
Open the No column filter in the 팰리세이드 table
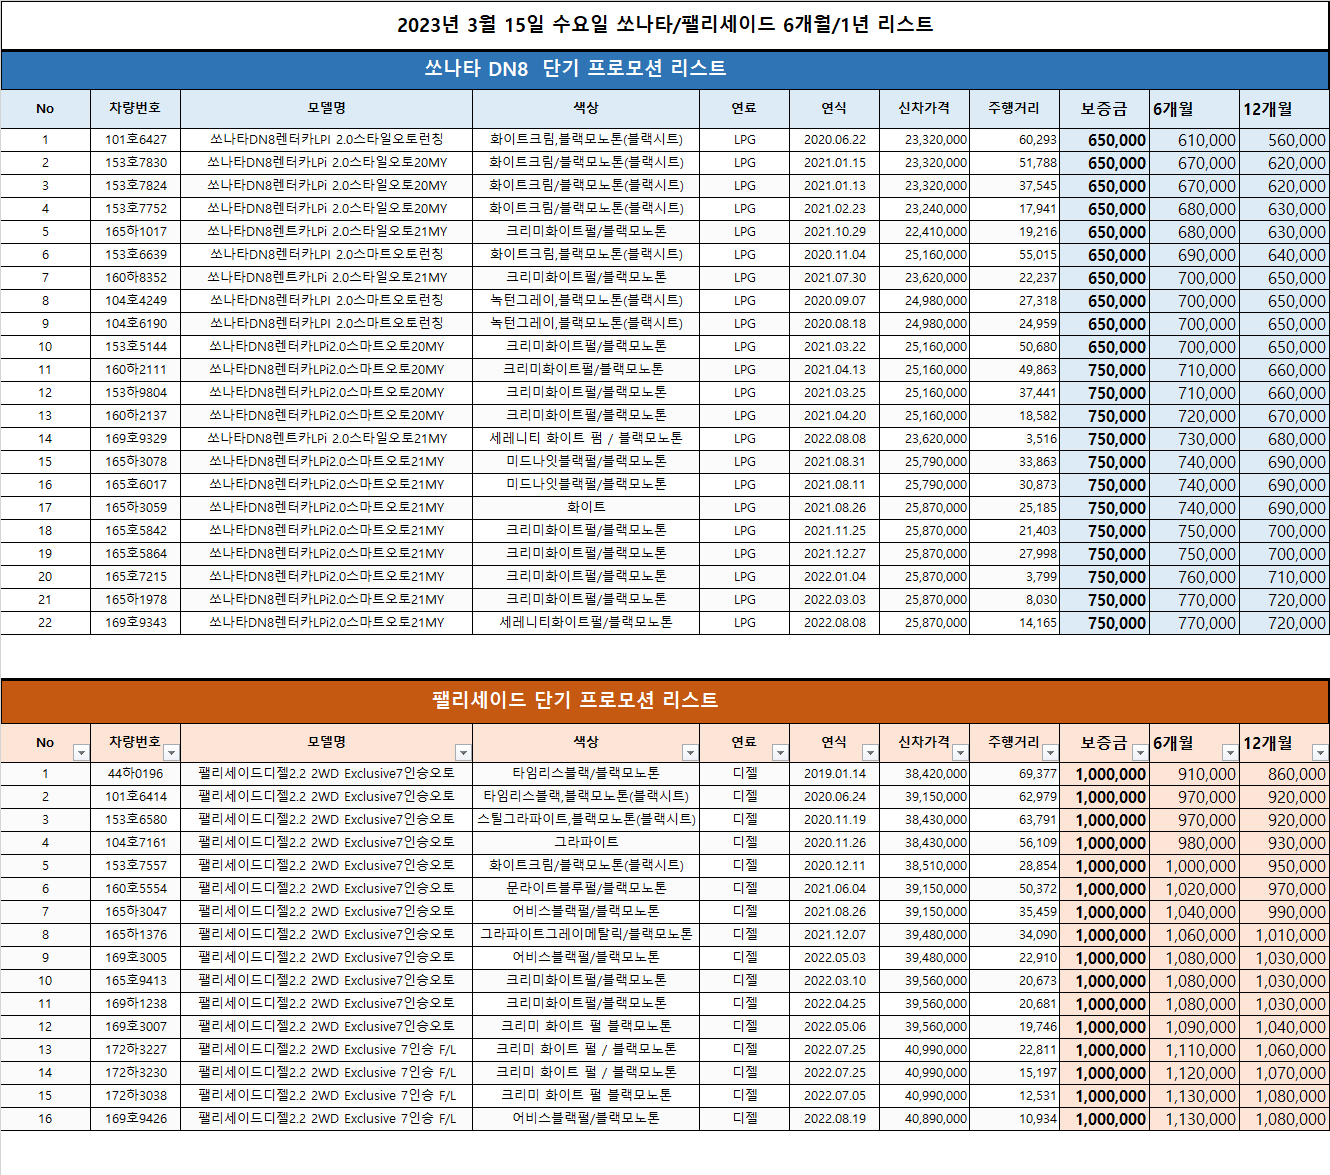[x=81, y=753]
